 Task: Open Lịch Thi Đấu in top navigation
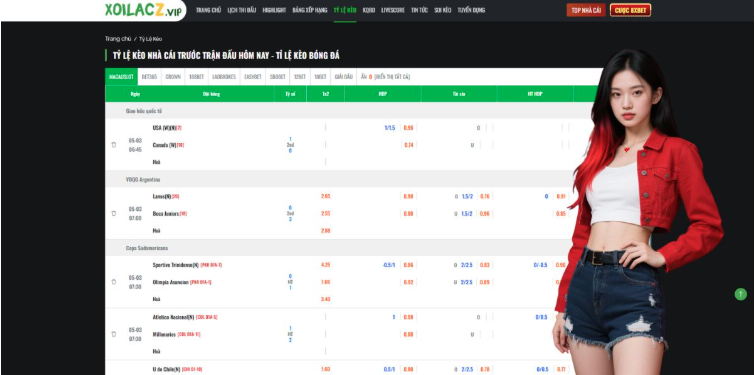click(x=242, y=10)
